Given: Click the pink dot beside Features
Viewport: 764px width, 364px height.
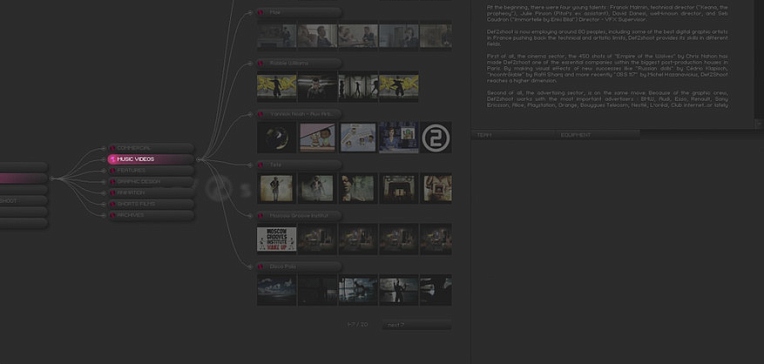Looking at the screenshot, I should (x=113, y=171).
